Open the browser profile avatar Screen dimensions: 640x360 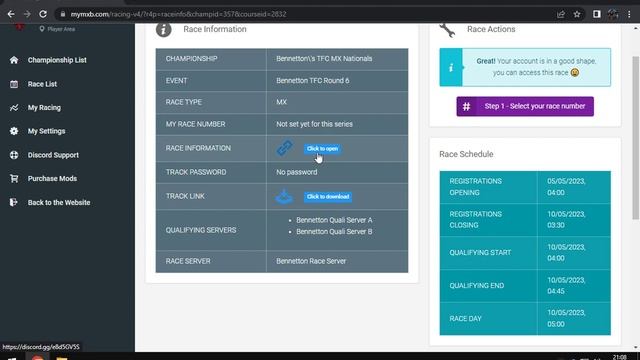tap(613, 14)
